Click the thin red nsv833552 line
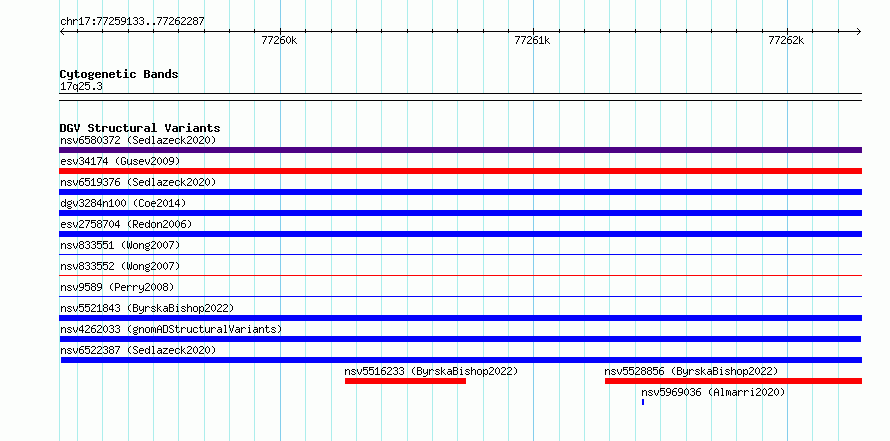This screenshot has height=441, width=890. tap(460, 276)
